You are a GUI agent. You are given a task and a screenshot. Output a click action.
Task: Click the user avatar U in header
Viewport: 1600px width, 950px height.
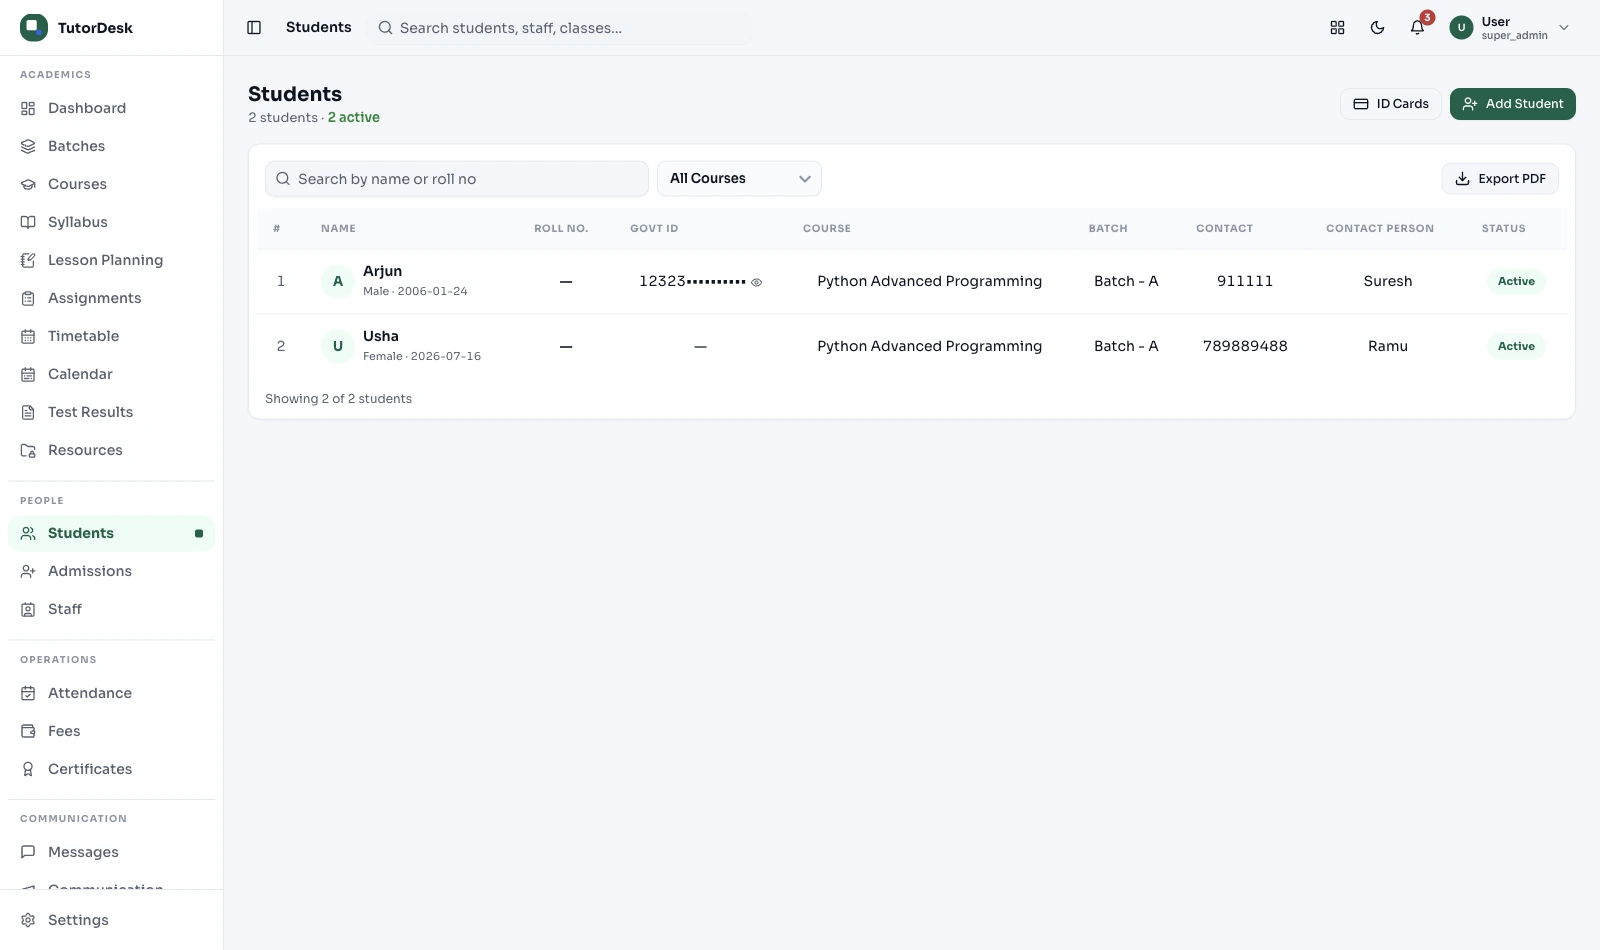coord(1461,28)
